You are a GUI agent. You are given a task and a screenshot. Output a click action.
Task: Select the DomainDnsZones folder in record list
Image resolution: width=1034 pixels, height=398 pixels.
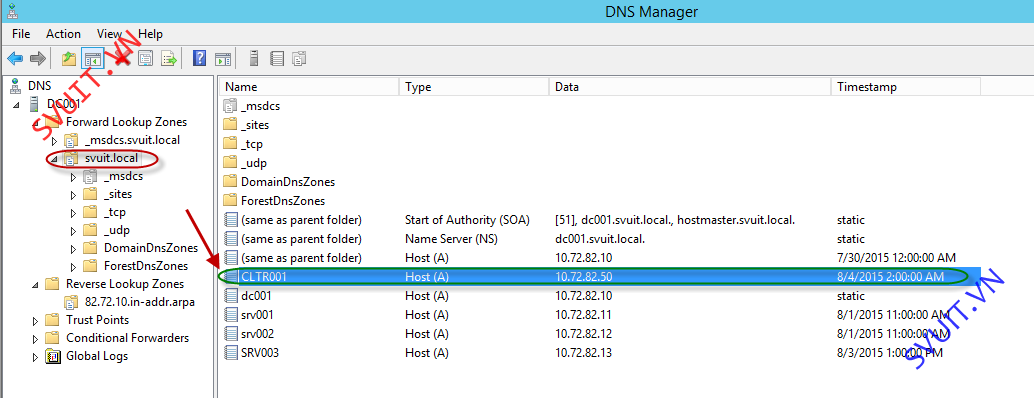point(288,182)
